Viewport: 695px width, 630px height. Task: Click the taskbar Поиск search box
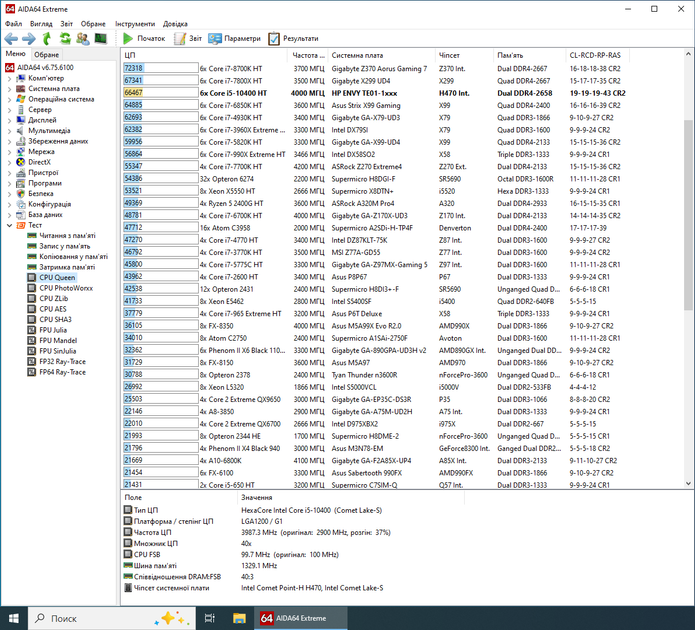point(112,618)
